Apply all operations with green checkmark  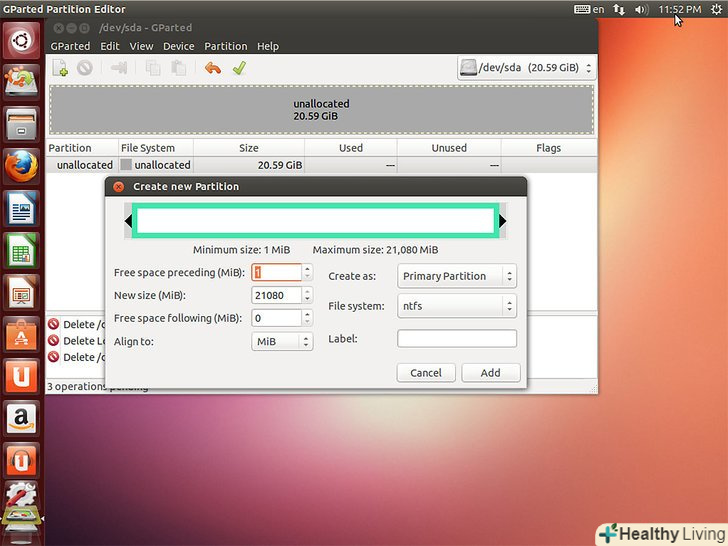(x=239, y=68)
